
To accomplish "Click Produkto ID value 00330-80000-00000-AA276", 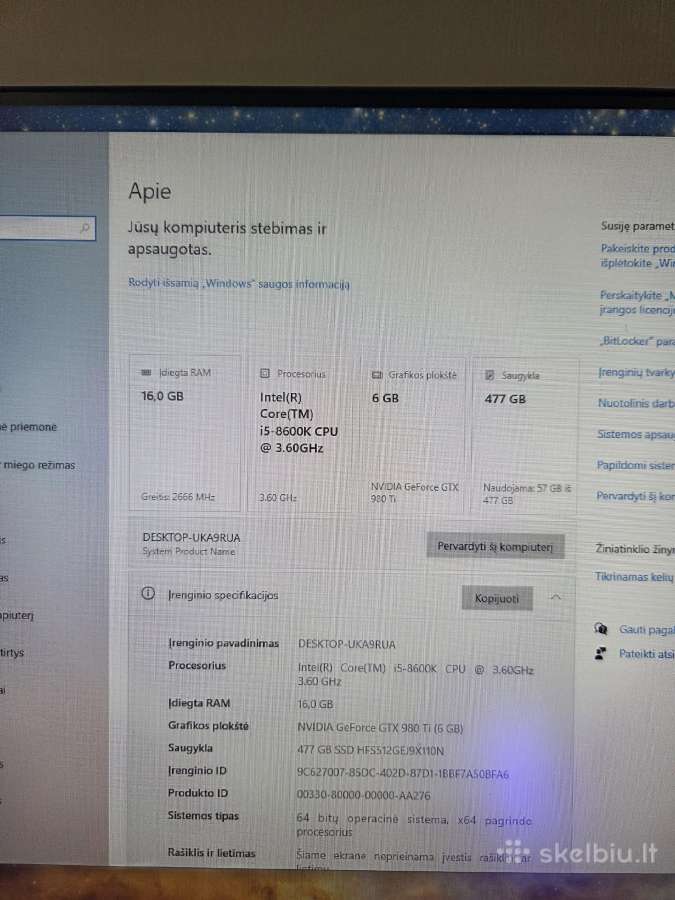I will pos(363,796).
